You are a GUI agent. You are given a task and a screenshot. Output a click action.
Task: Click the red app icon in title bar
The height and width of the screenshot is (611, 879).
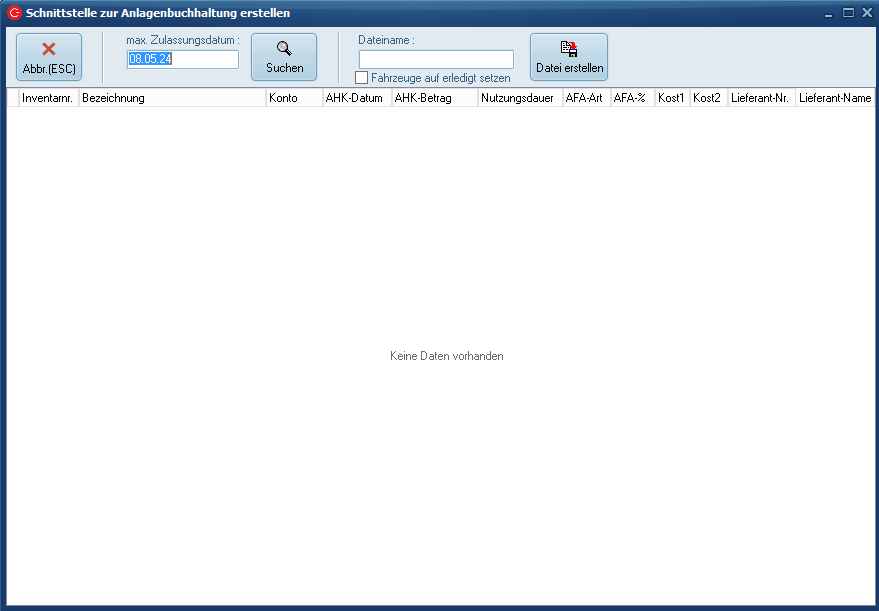point(14,13)
